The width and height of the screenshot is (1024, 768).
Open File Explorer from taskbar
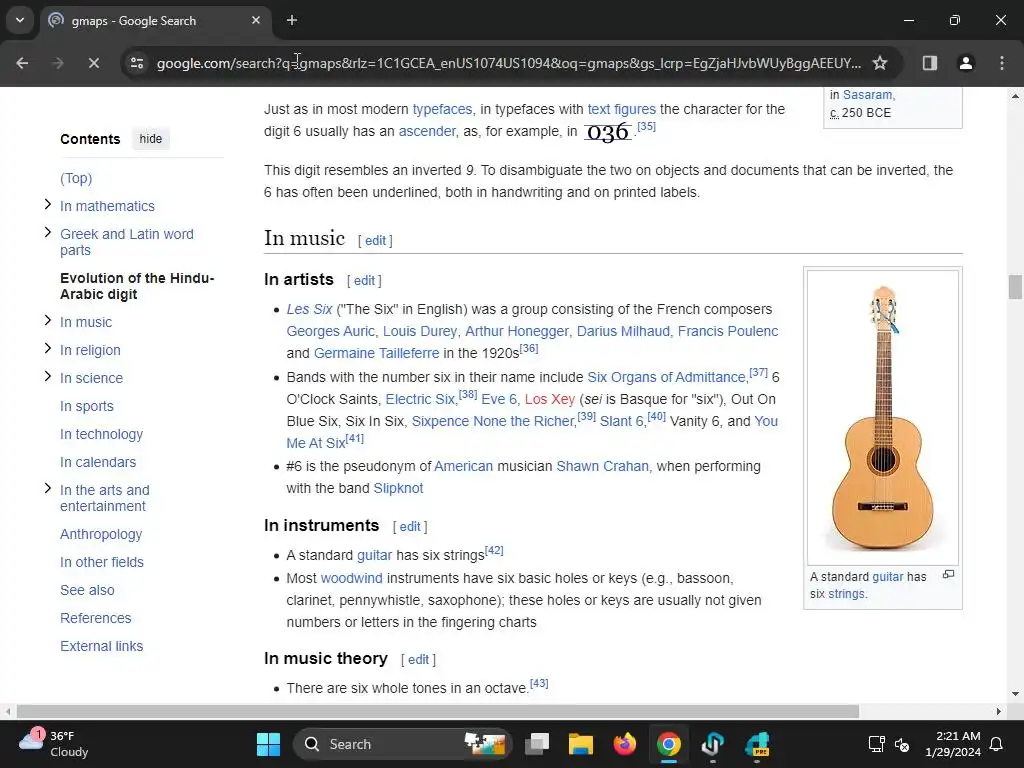tap(581, 744)
